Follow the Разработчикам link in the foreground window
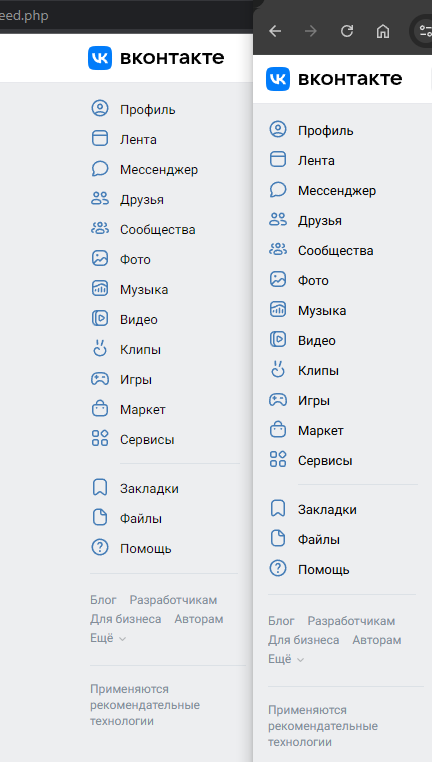Image resolution: width=432 pixels, height=762 pixels. (x=351, y=621)
